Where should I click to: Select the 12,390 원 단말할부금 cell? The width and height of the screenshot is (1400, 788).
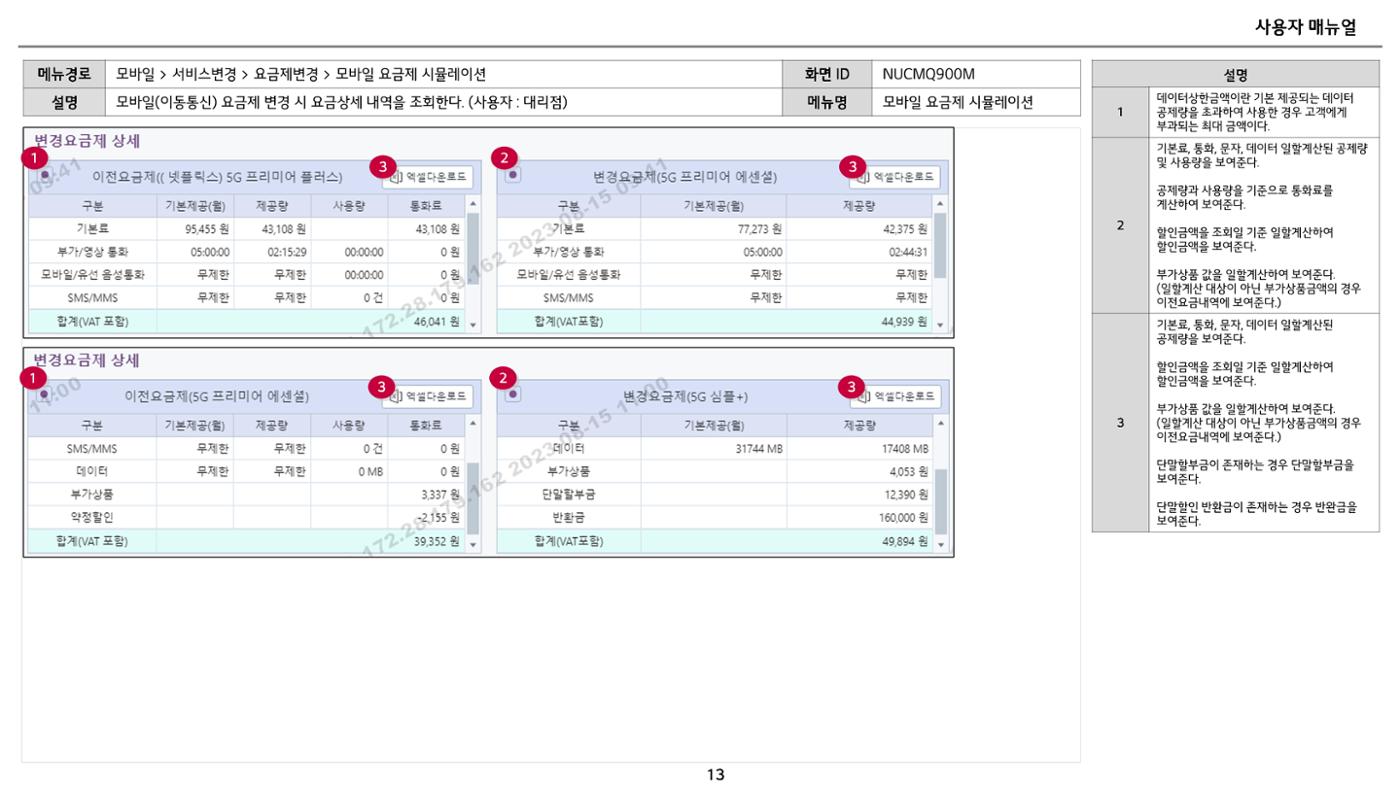(x=860, y=495)
